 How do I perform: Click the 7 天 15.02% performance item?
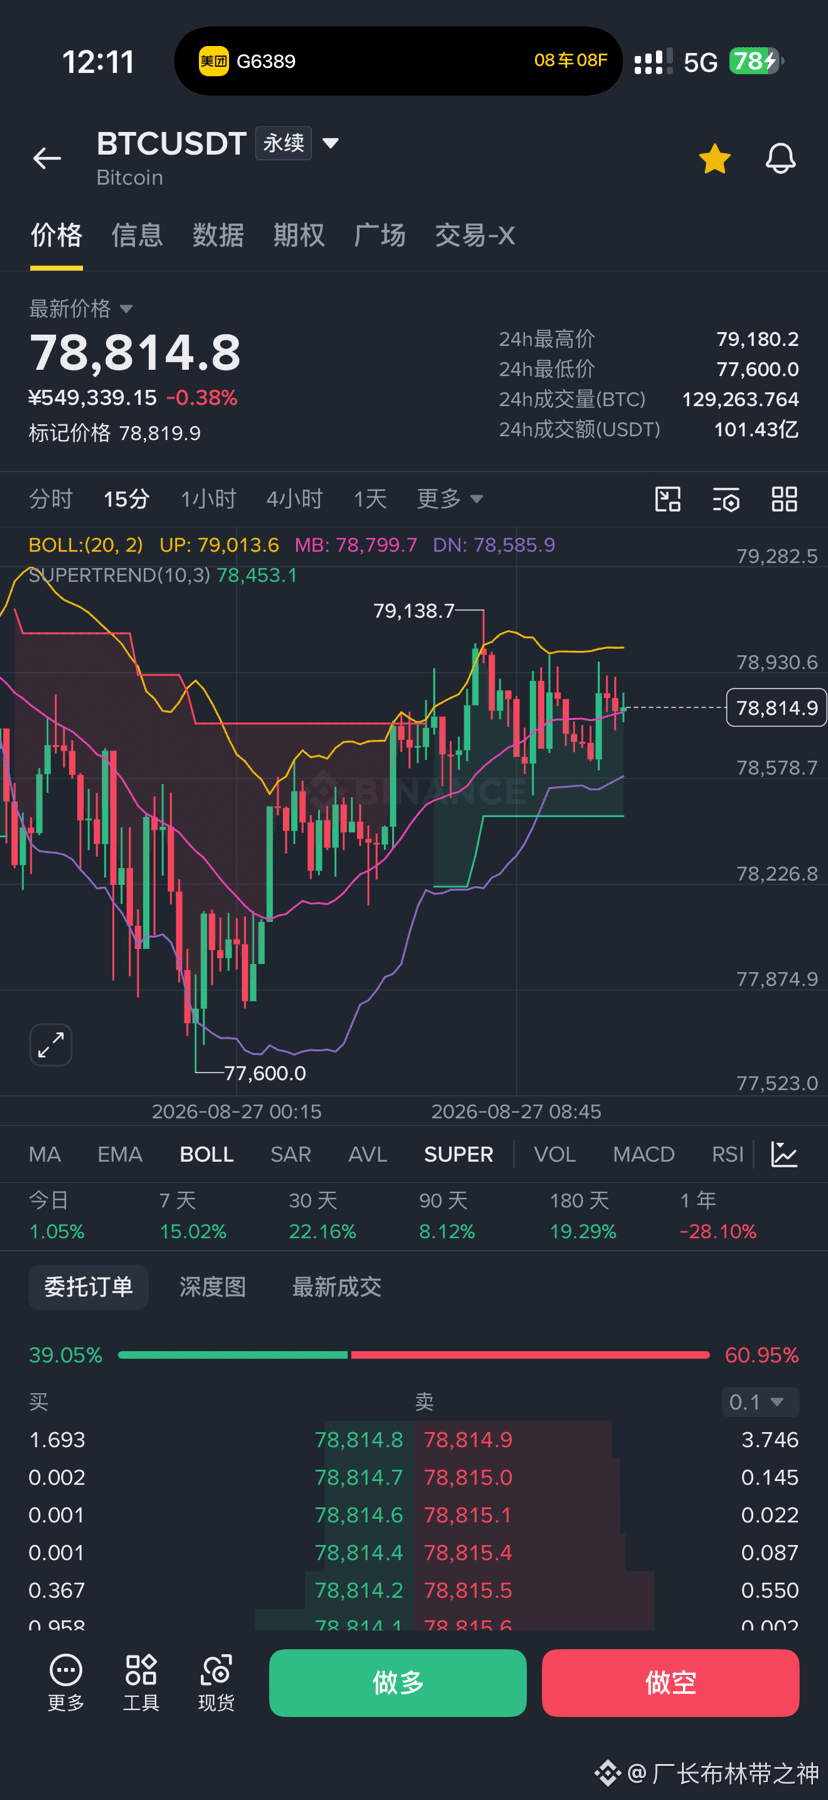[x=193, y=1216]
